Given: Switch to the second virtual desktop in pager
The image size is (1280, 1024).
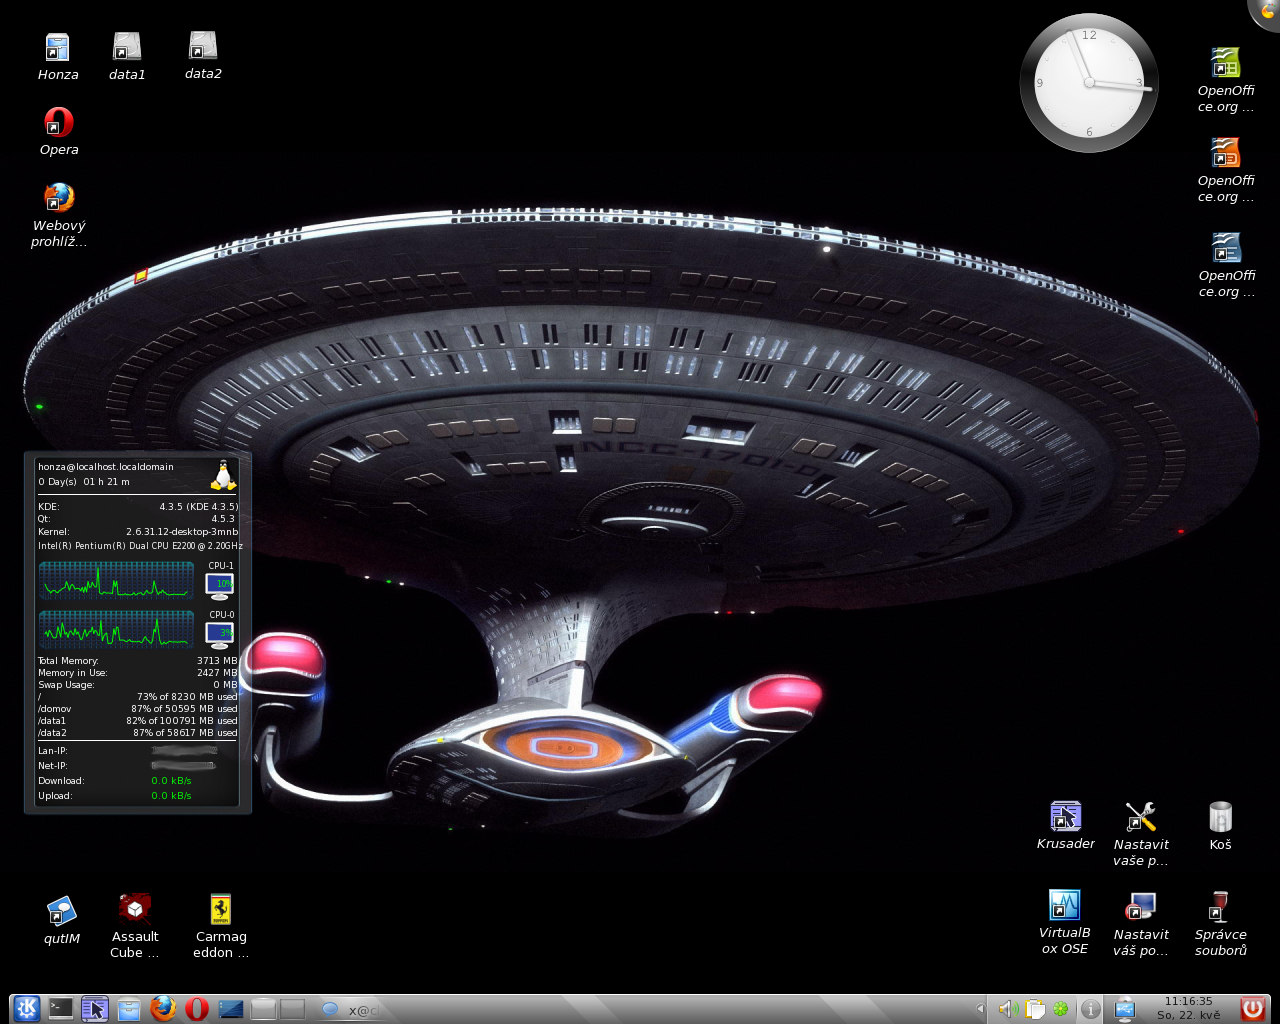Looking at the screenshot, I should coord(292,1009).
